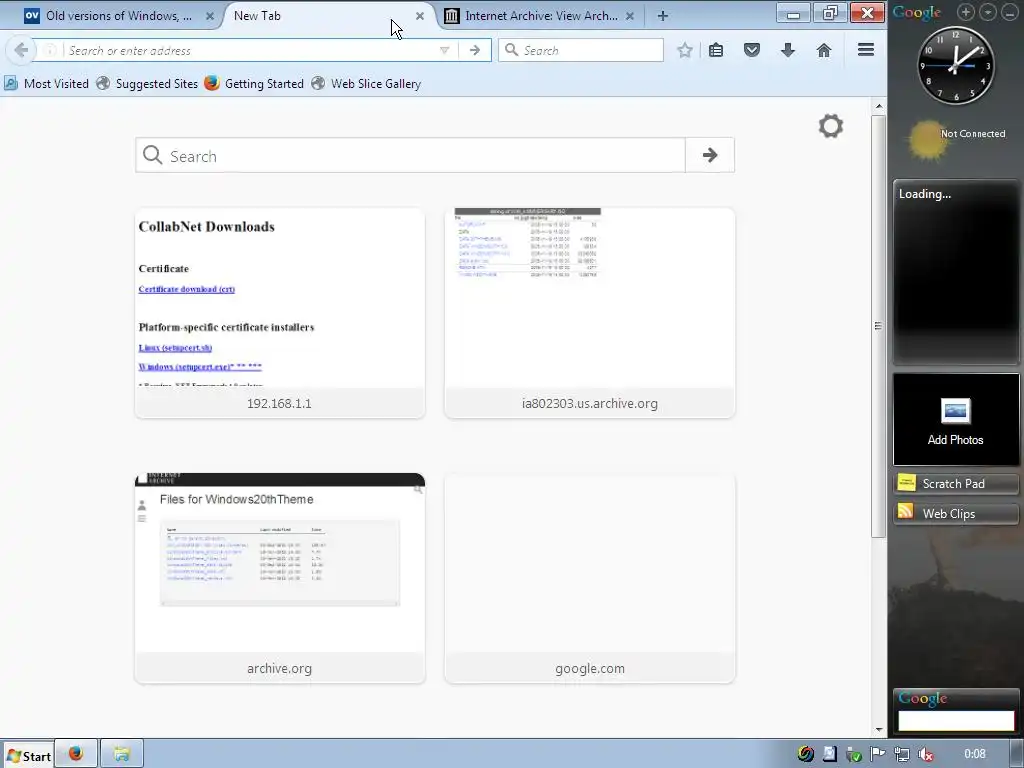Click the back navigation arrow
The width and height of the screenshot is (1024, 768).
click(21, 50)
